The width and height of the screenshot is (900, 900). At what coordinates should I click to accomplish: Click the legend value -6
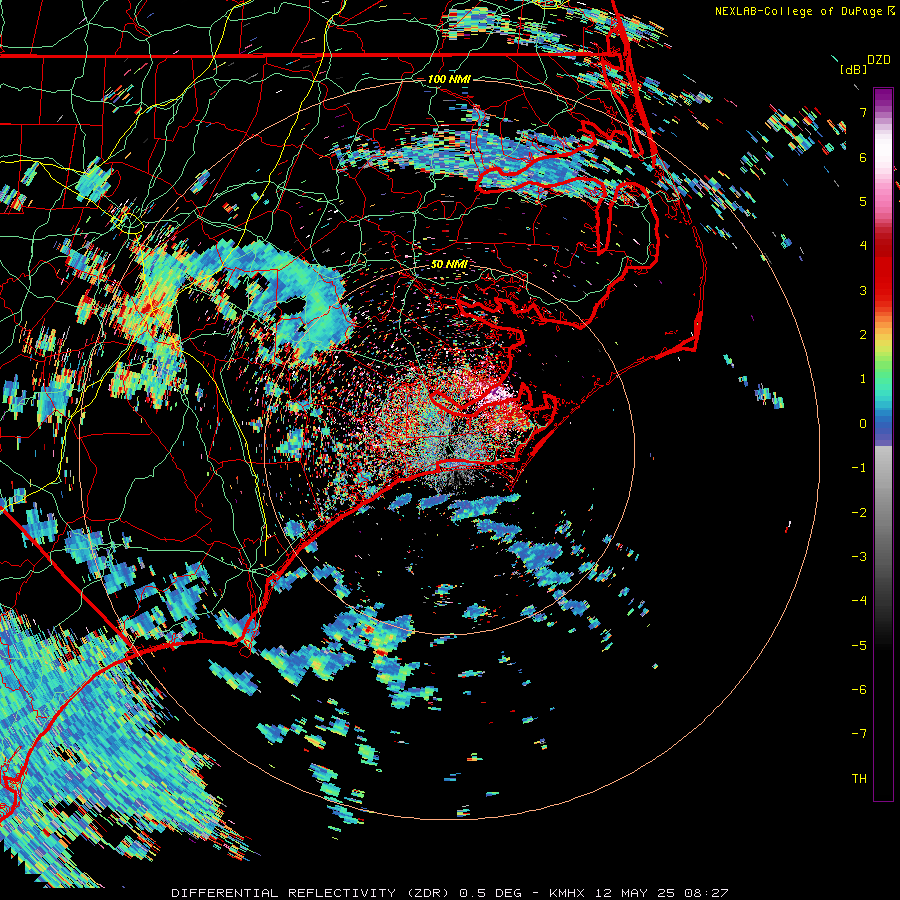tap(859, 690)
